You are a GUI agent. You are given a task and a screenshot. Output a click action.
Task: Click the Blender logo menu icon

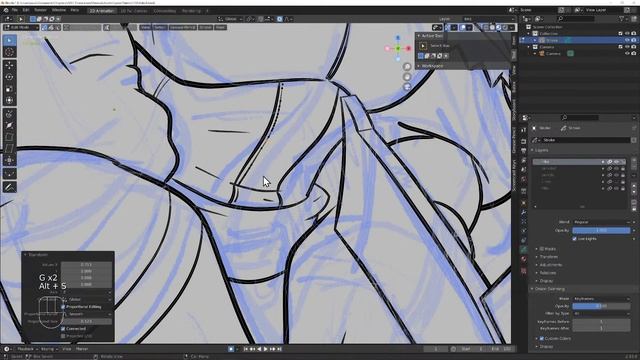click(x=6, y=10)
